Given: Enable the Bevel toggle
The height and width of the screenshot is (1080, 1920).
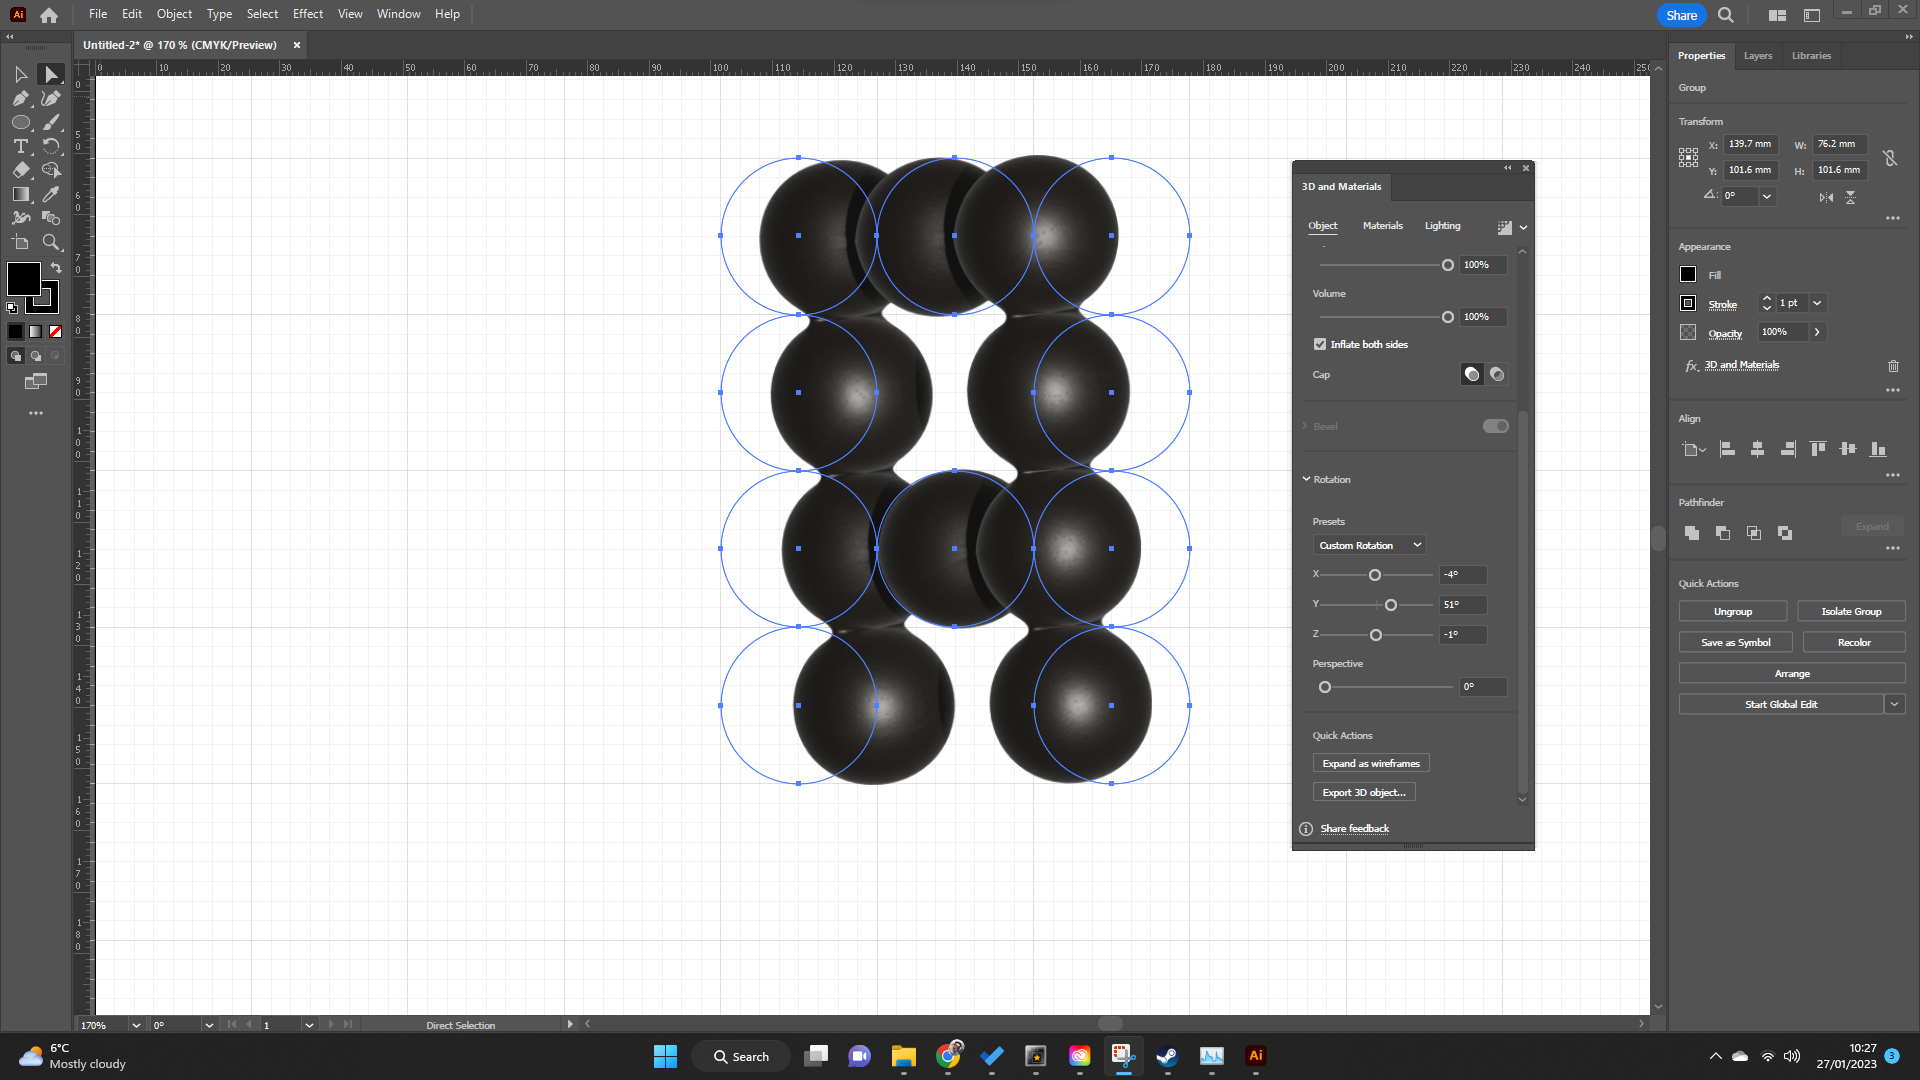Looking at the screenshot, I should [x=1495, y=425].
